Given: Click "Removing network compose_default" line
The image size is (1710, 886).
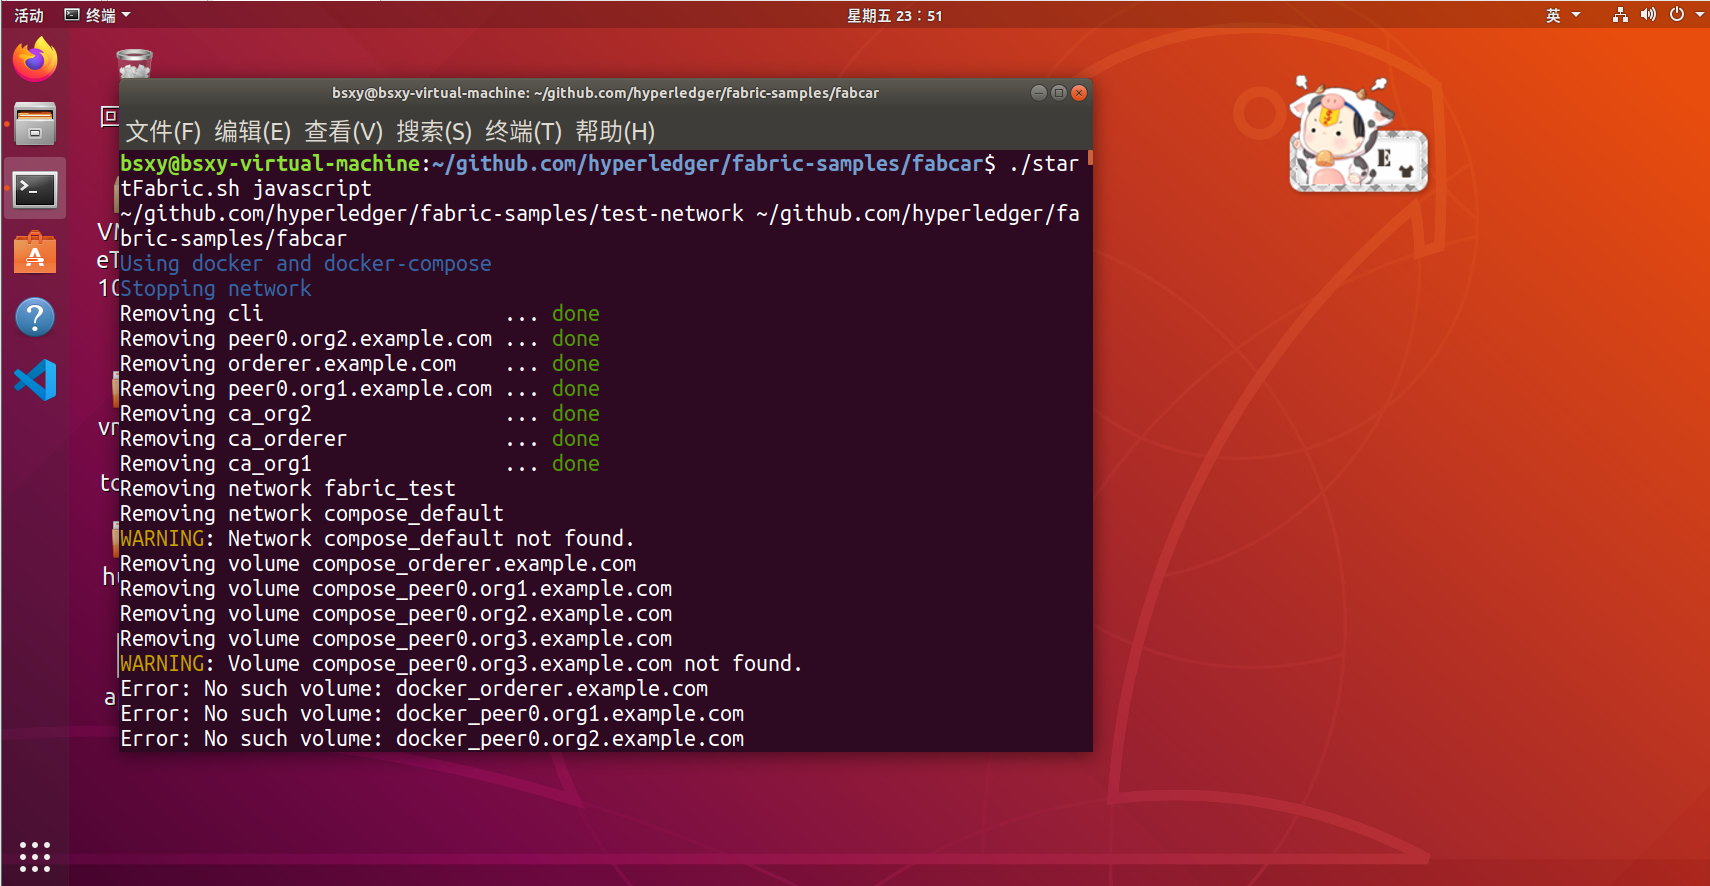Looking at the screenshot, I should 312,513.
